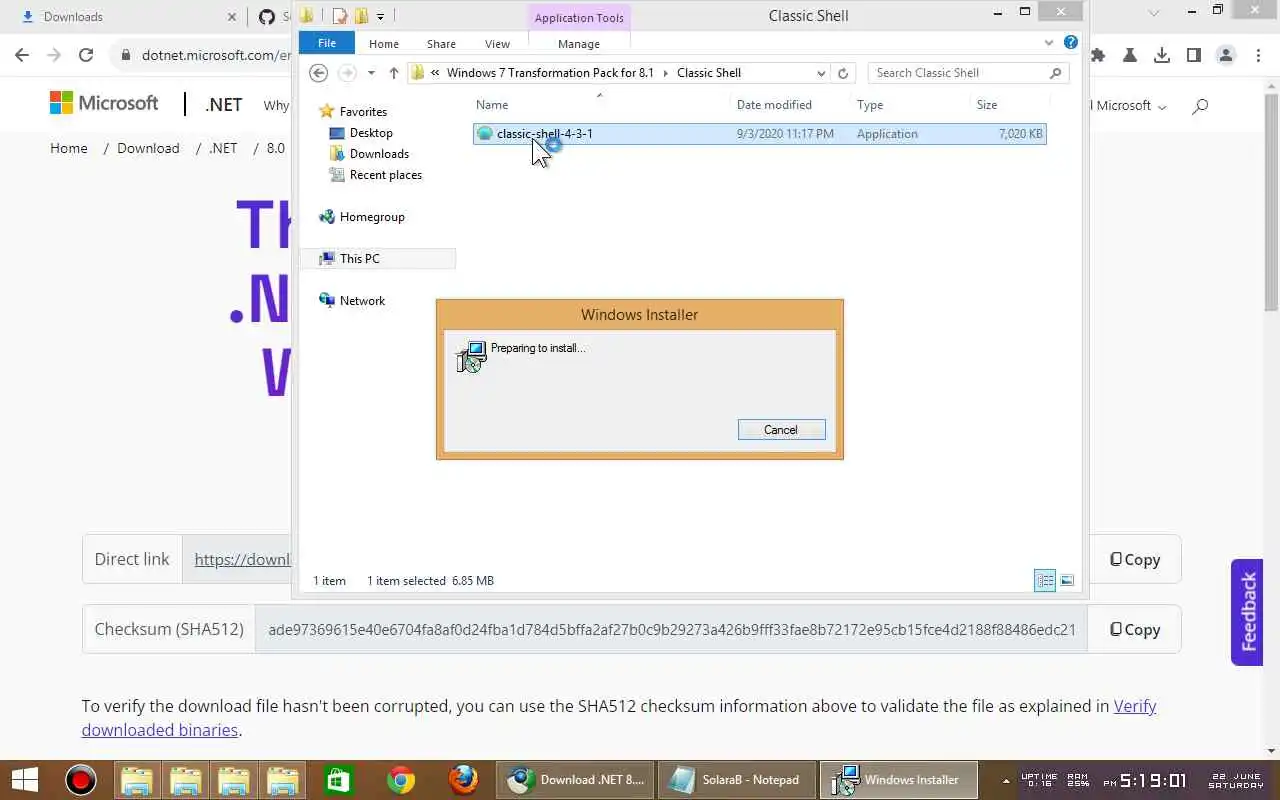Select Desktop in Favorites pane

pyautogui.click(x=371, y=133)
